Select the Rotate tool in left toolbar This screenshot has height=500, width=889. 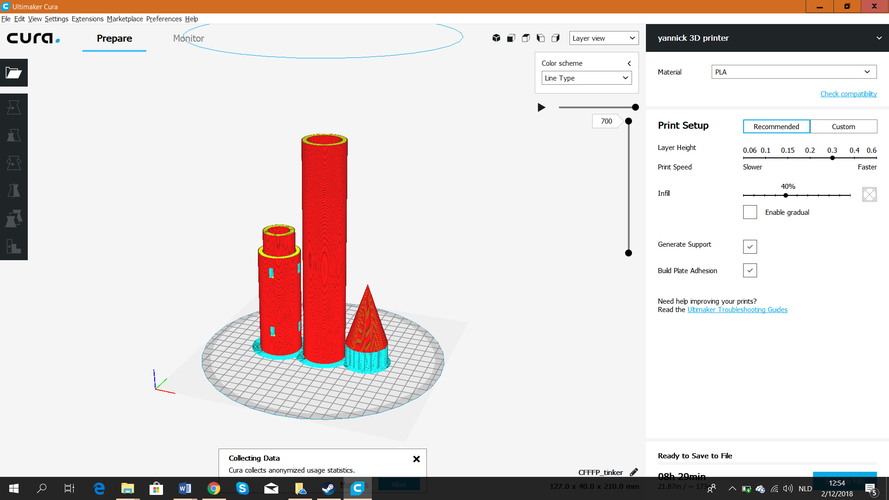click(14, 163)
